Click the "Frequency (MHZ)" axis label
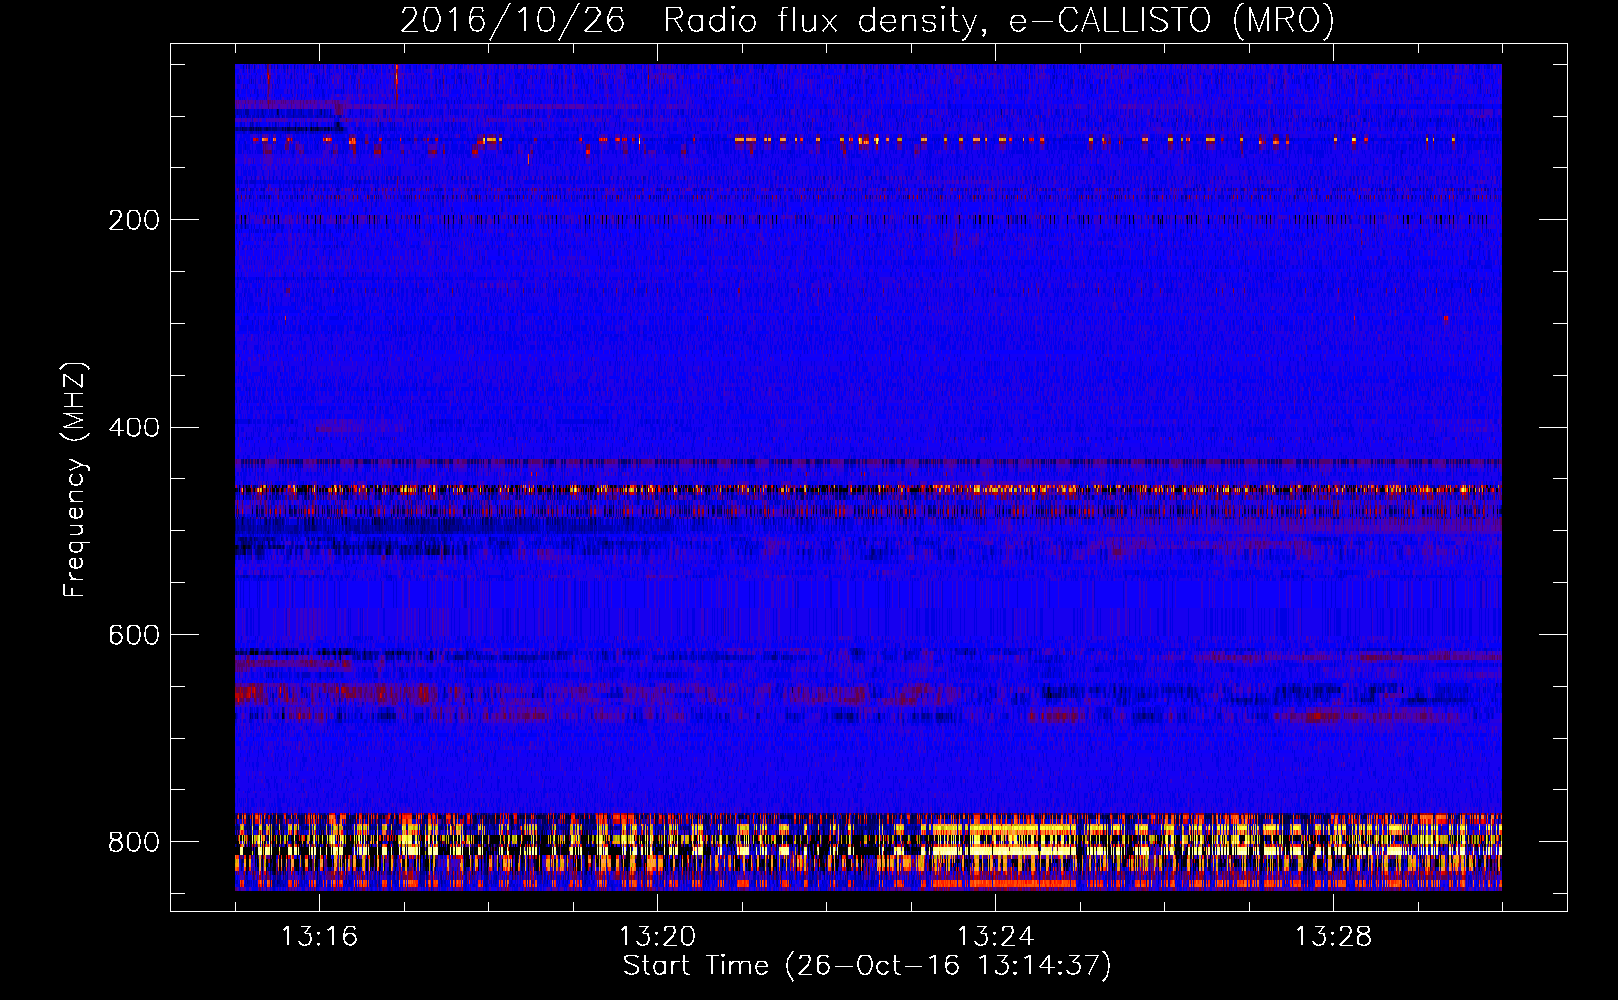 (x=74, y=480)
